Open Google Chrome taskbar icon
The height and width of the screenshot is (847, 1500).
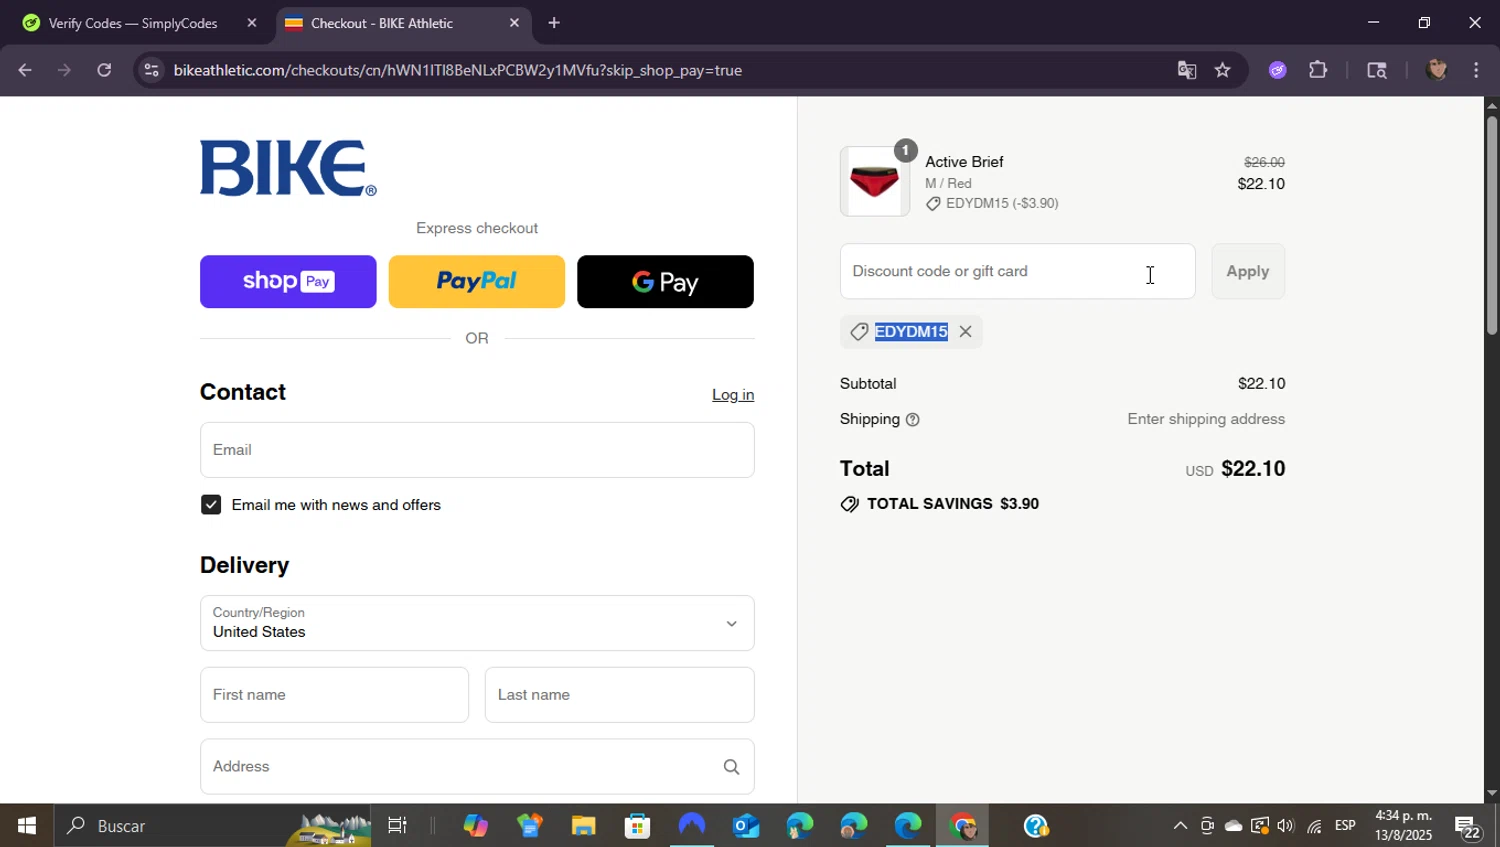point(963,826)
